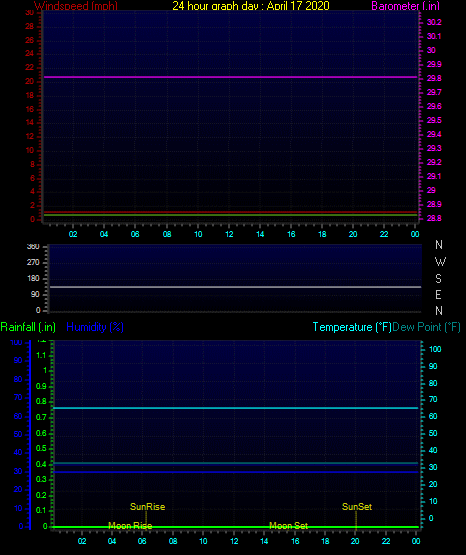
Task: Click "28.8" on the barometer scale
Action: tap(434, 218)
